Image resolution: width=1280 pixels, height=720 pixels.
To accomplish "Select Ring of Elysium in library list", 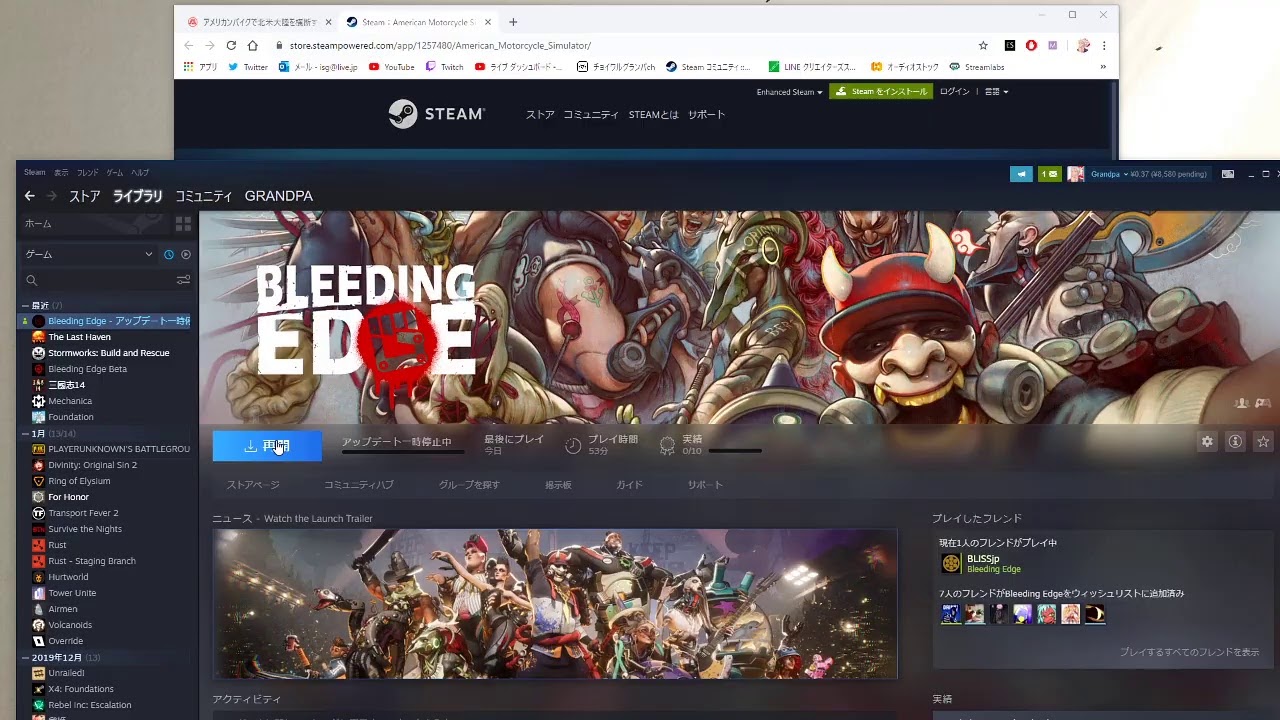I will [x=79, y=481].
